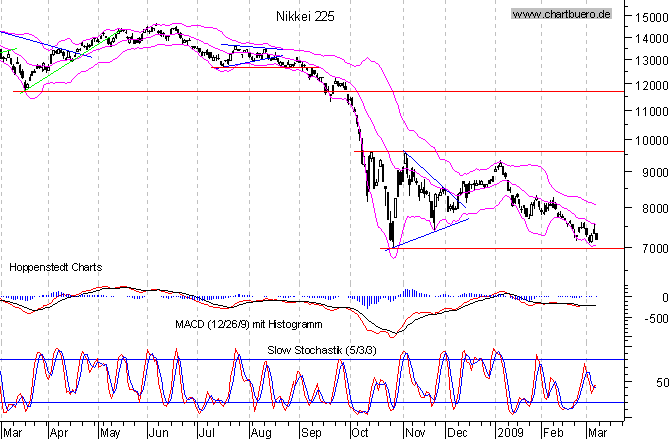This screenshot has height=439, width=672.
Task: Click the 8000 price axis value
Action: pyautogui.click(x=655, y=208)
